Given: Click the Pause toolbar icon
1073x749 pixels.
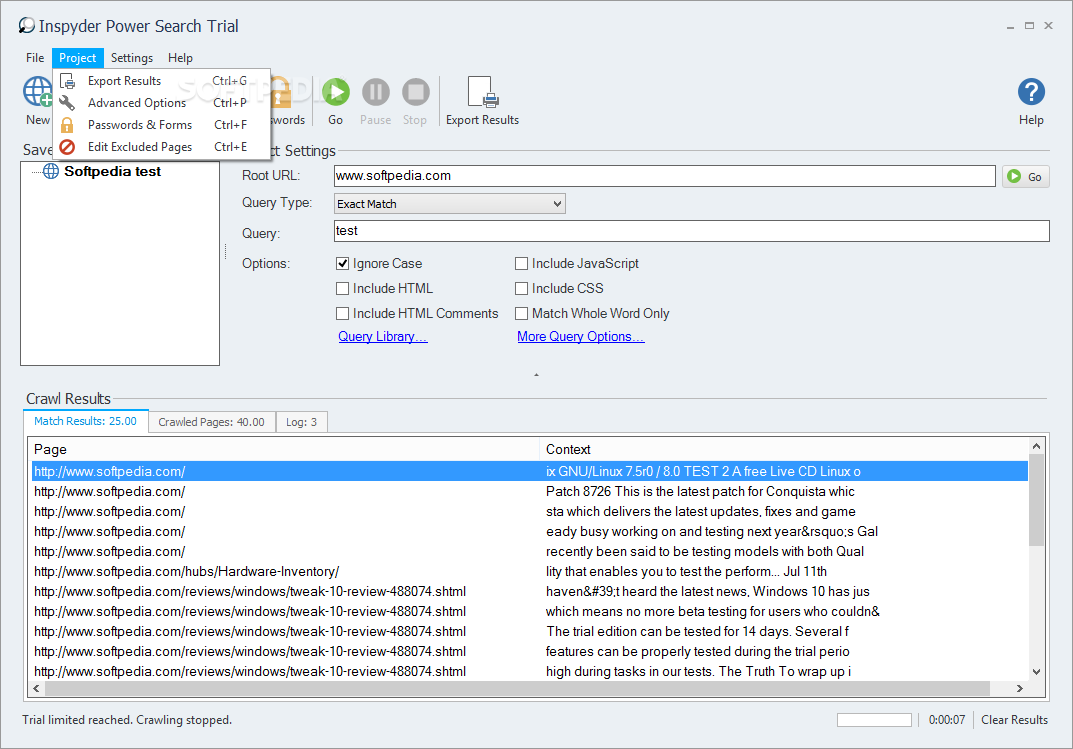Looking at the screenshot, I should tap(376, 92).
